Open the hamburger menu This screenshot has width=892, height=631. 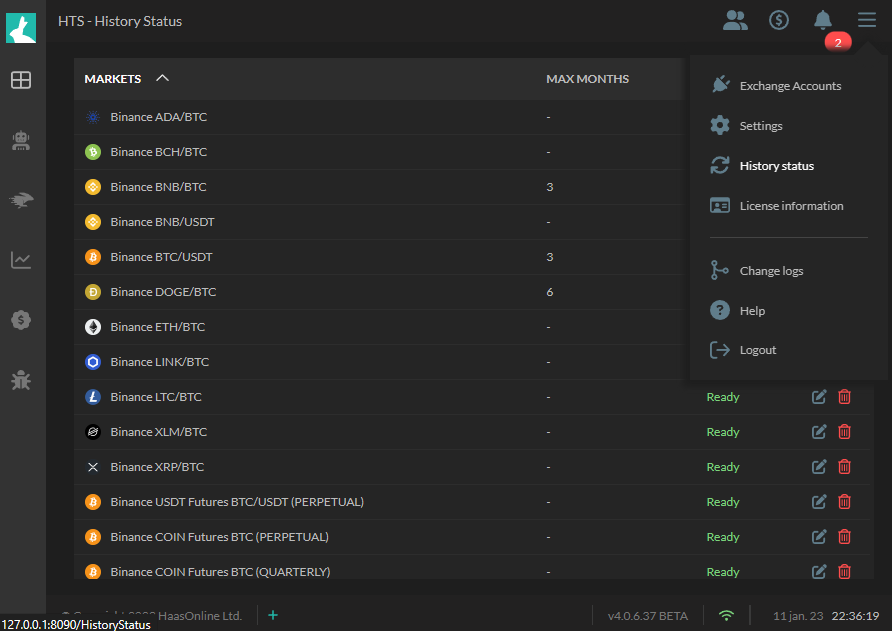pyautogui.click(x=866, y=19)
